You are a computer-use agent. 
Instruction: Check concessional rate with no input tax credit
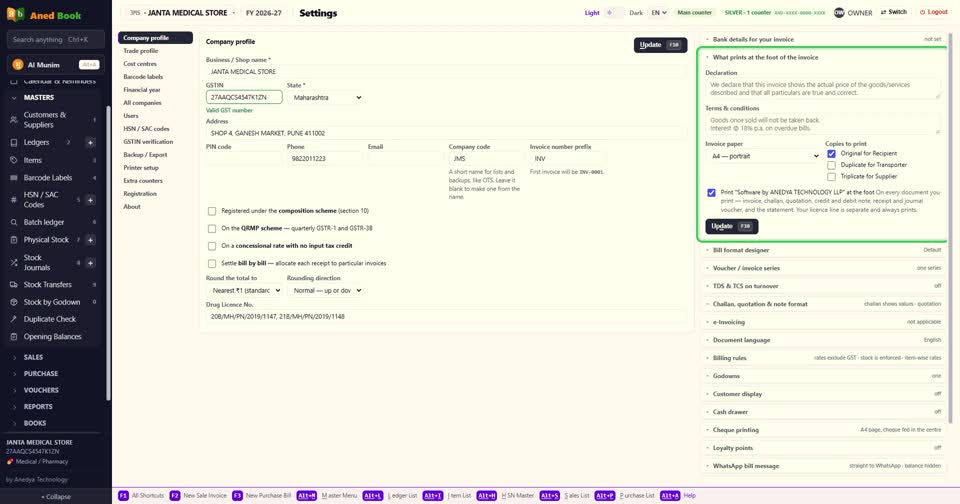pos(212,246)
